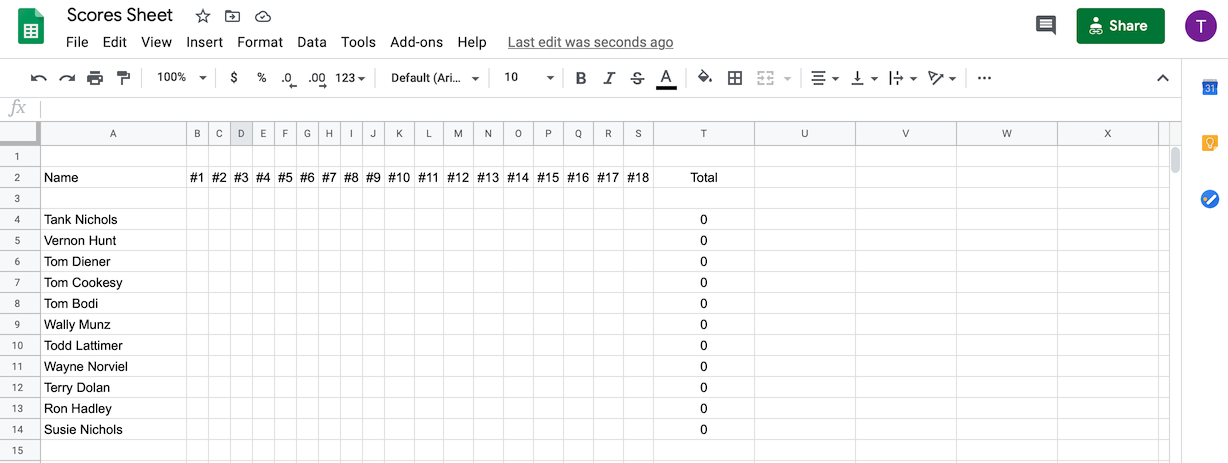Click the green Share button
The height and width of the screenshot is (463, 1228).
(1120, 26)
